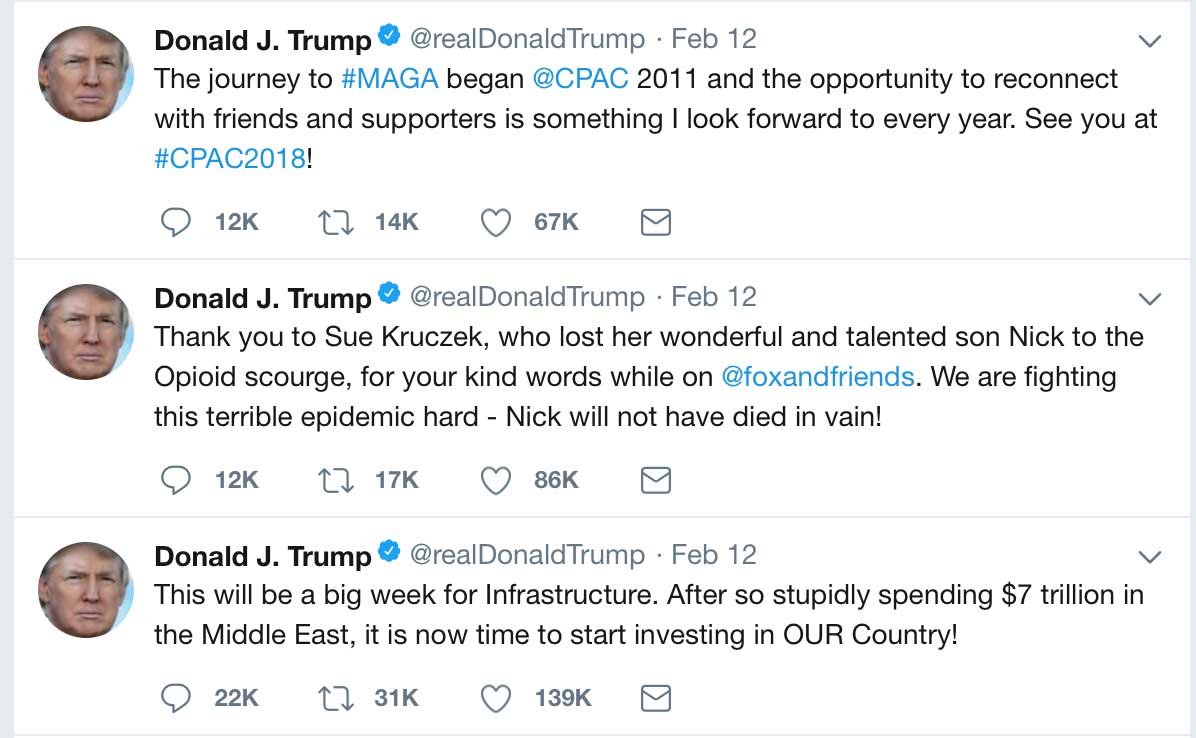Retweet the Opioid scourge tweet
1196x738 pixels.
pyautogui.click(x=336, y=480)
